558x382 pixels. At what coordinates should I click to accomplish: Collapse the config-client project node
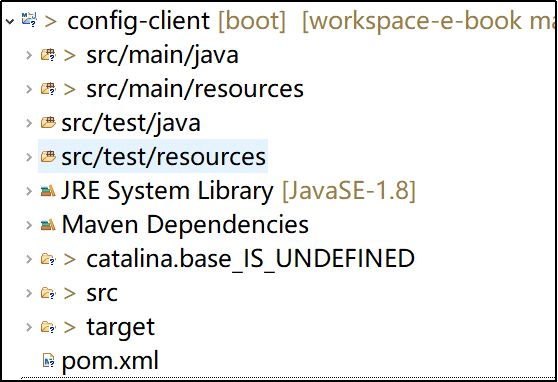pos(10,21)
